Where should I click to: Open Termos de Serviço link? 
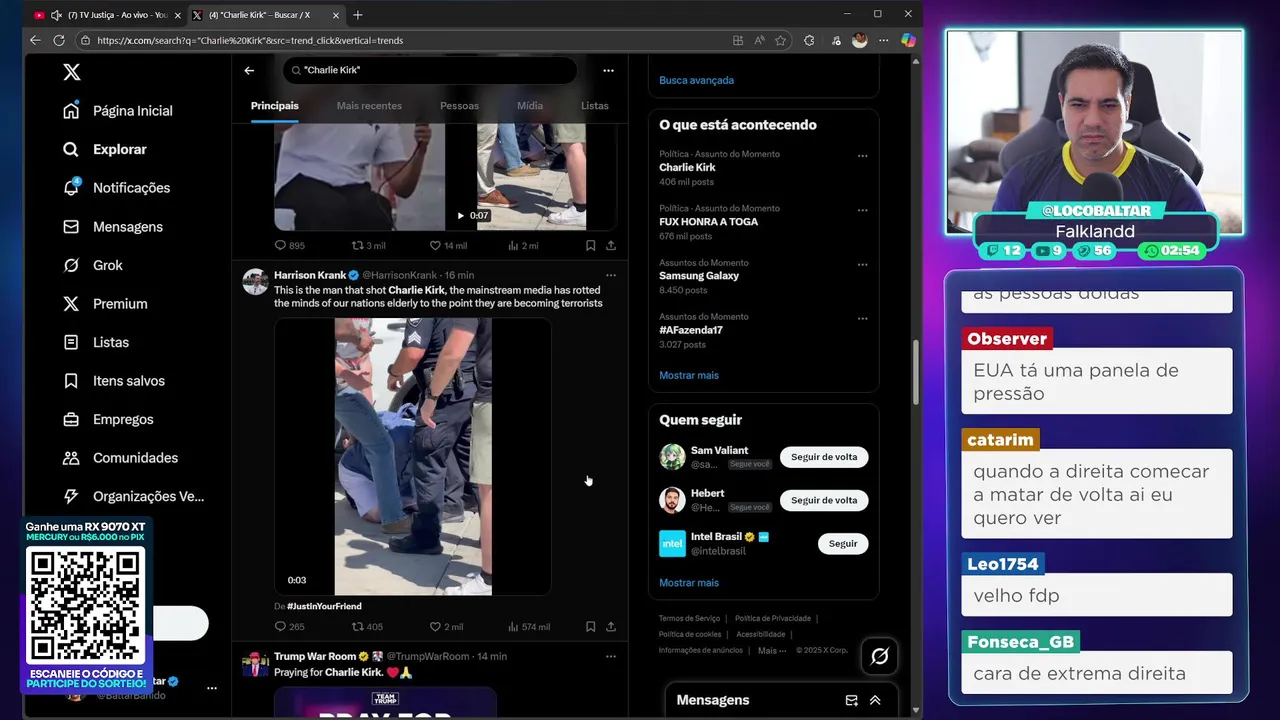689,618
